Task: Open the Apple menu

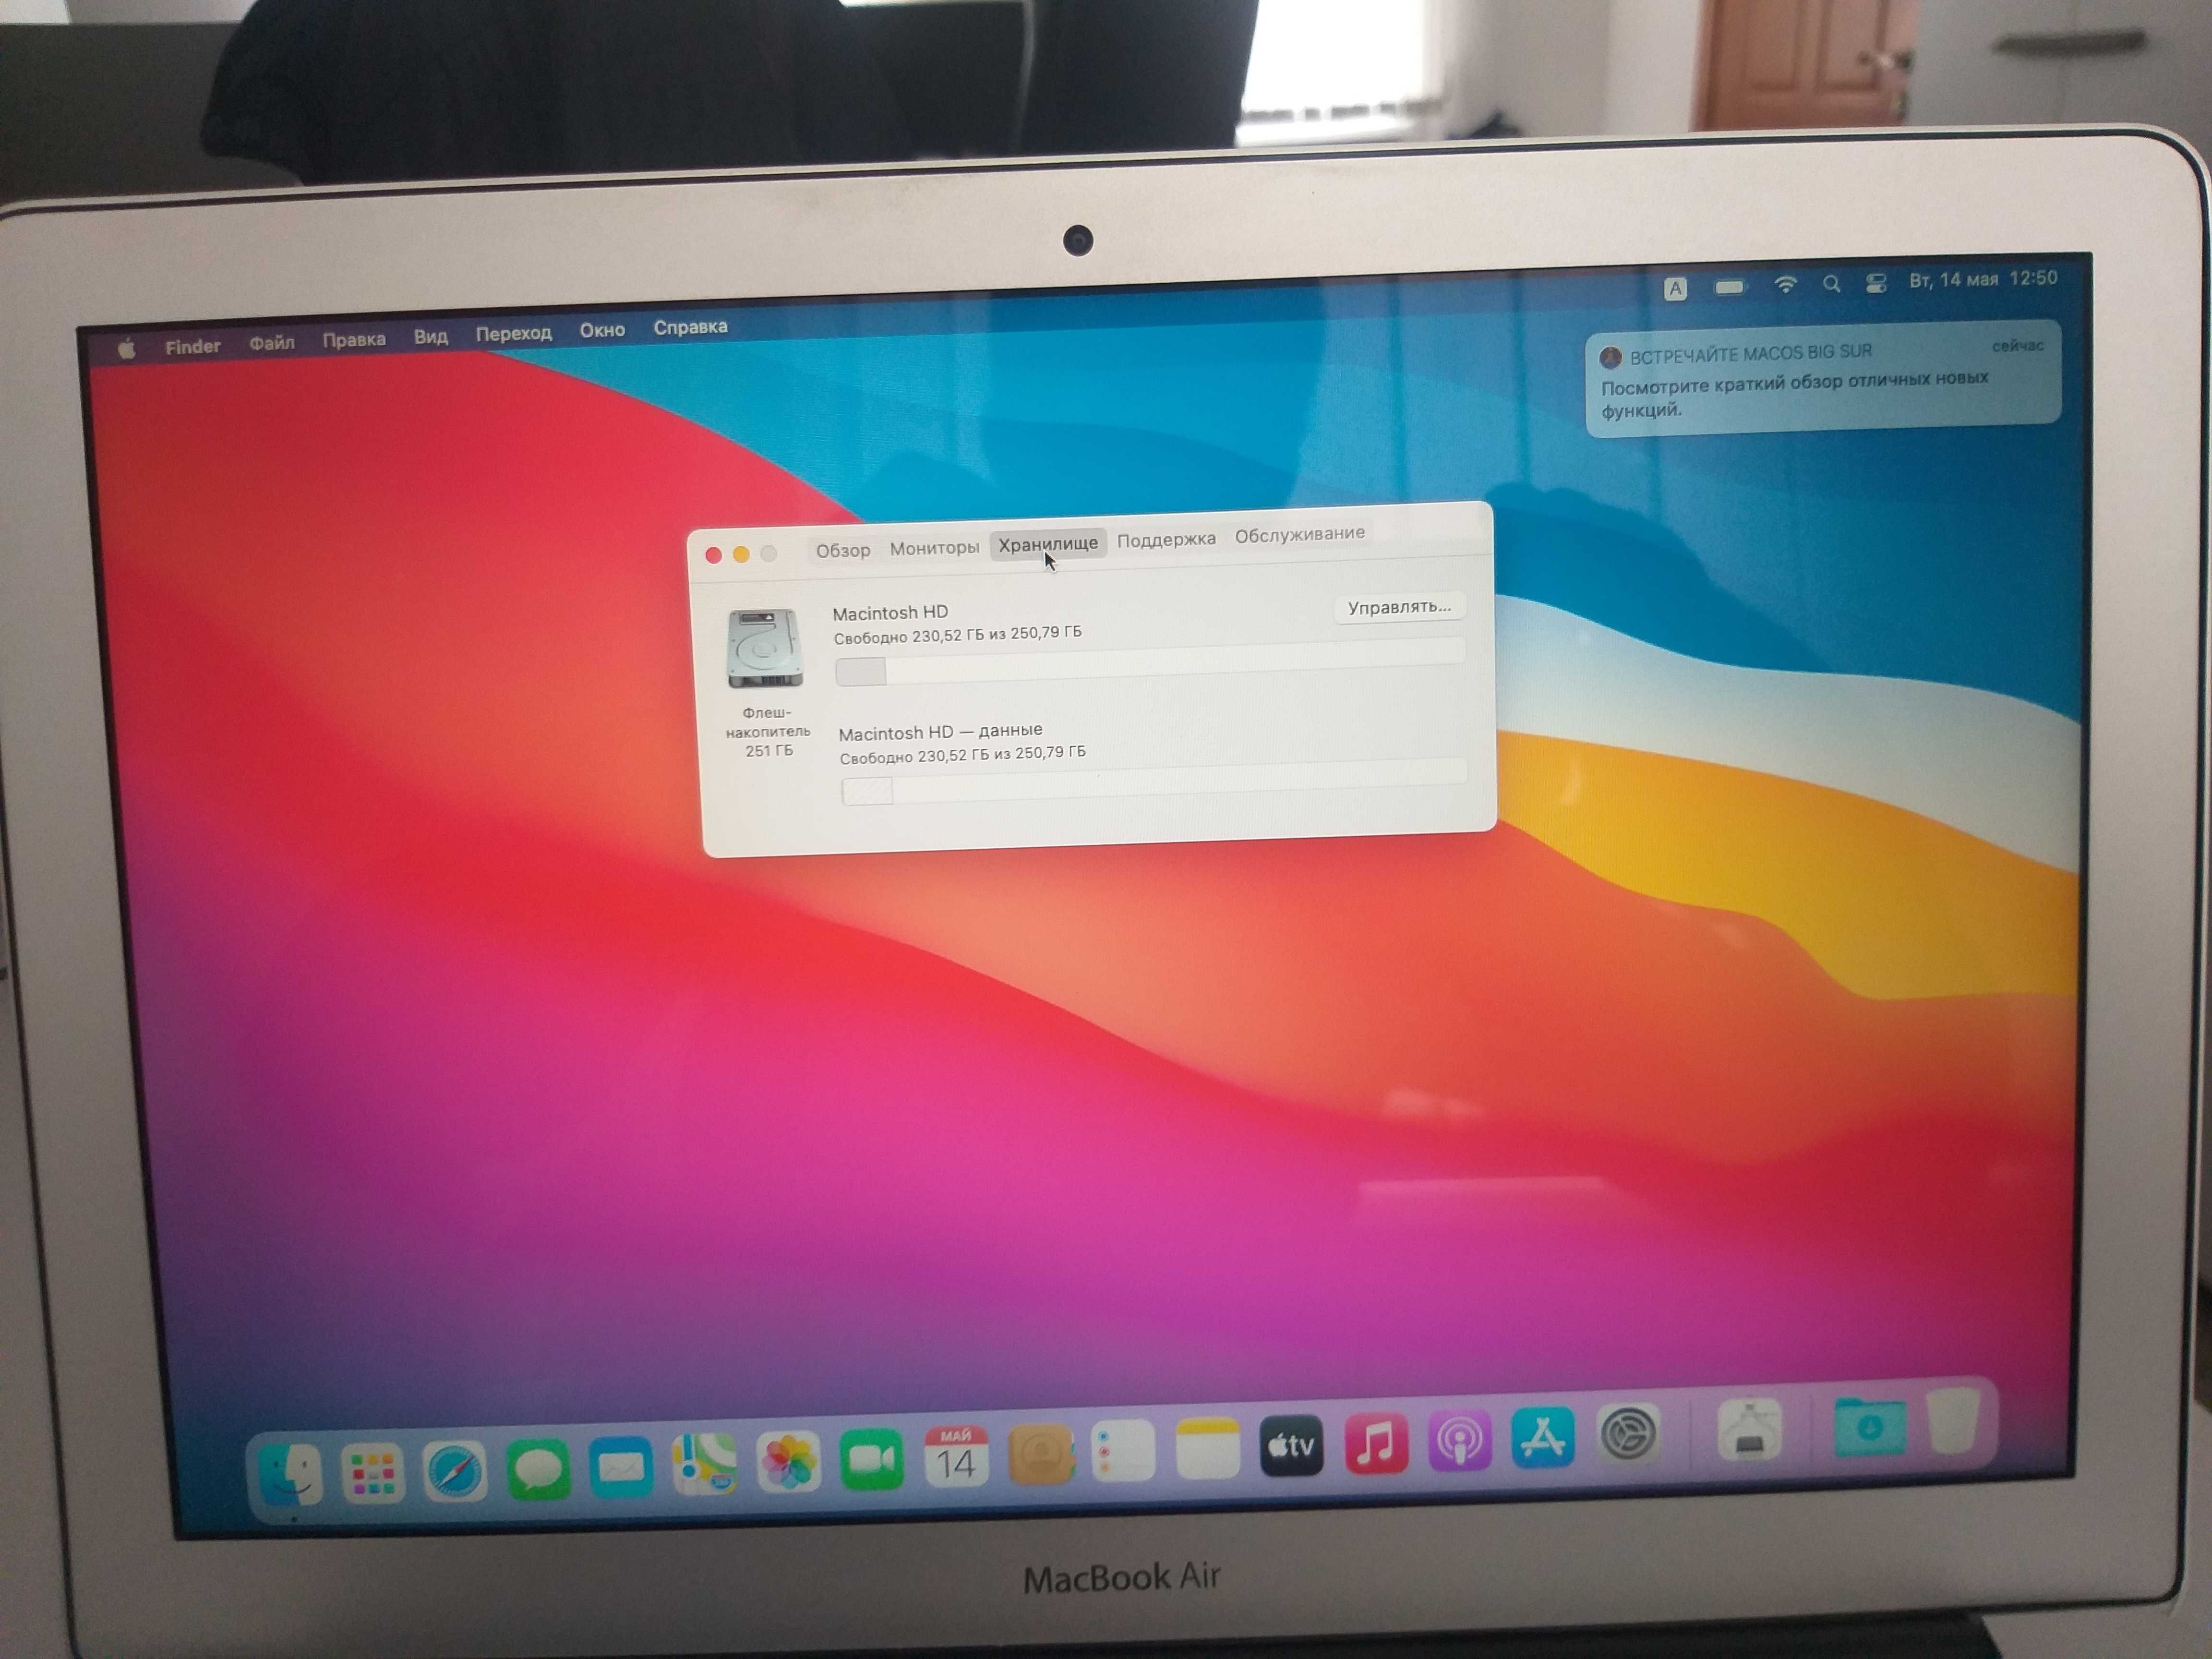Action: [x=127, y=349]
